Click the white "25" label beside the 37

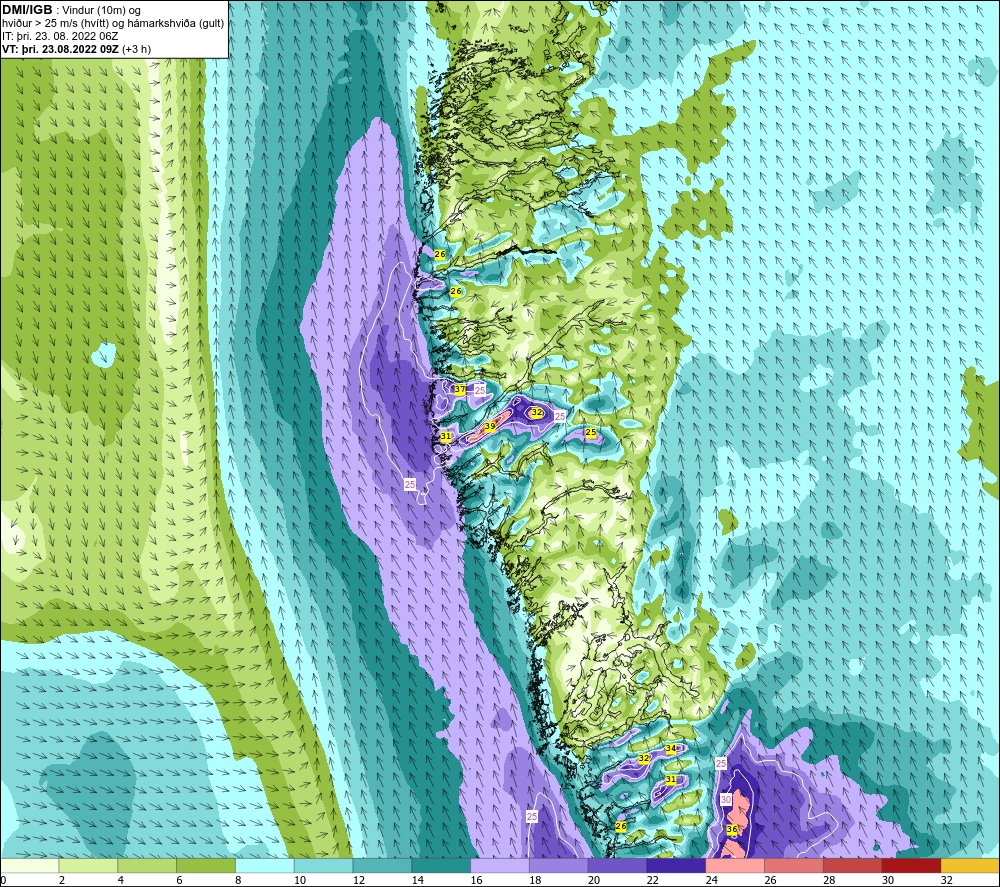pyautogui.click(x=480, y=390)
